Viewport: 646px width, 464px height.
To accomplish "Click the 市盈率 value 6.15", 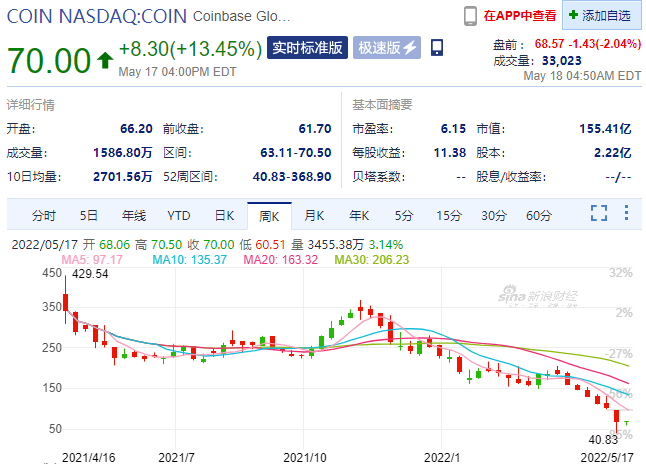I will tap(453, 129).
